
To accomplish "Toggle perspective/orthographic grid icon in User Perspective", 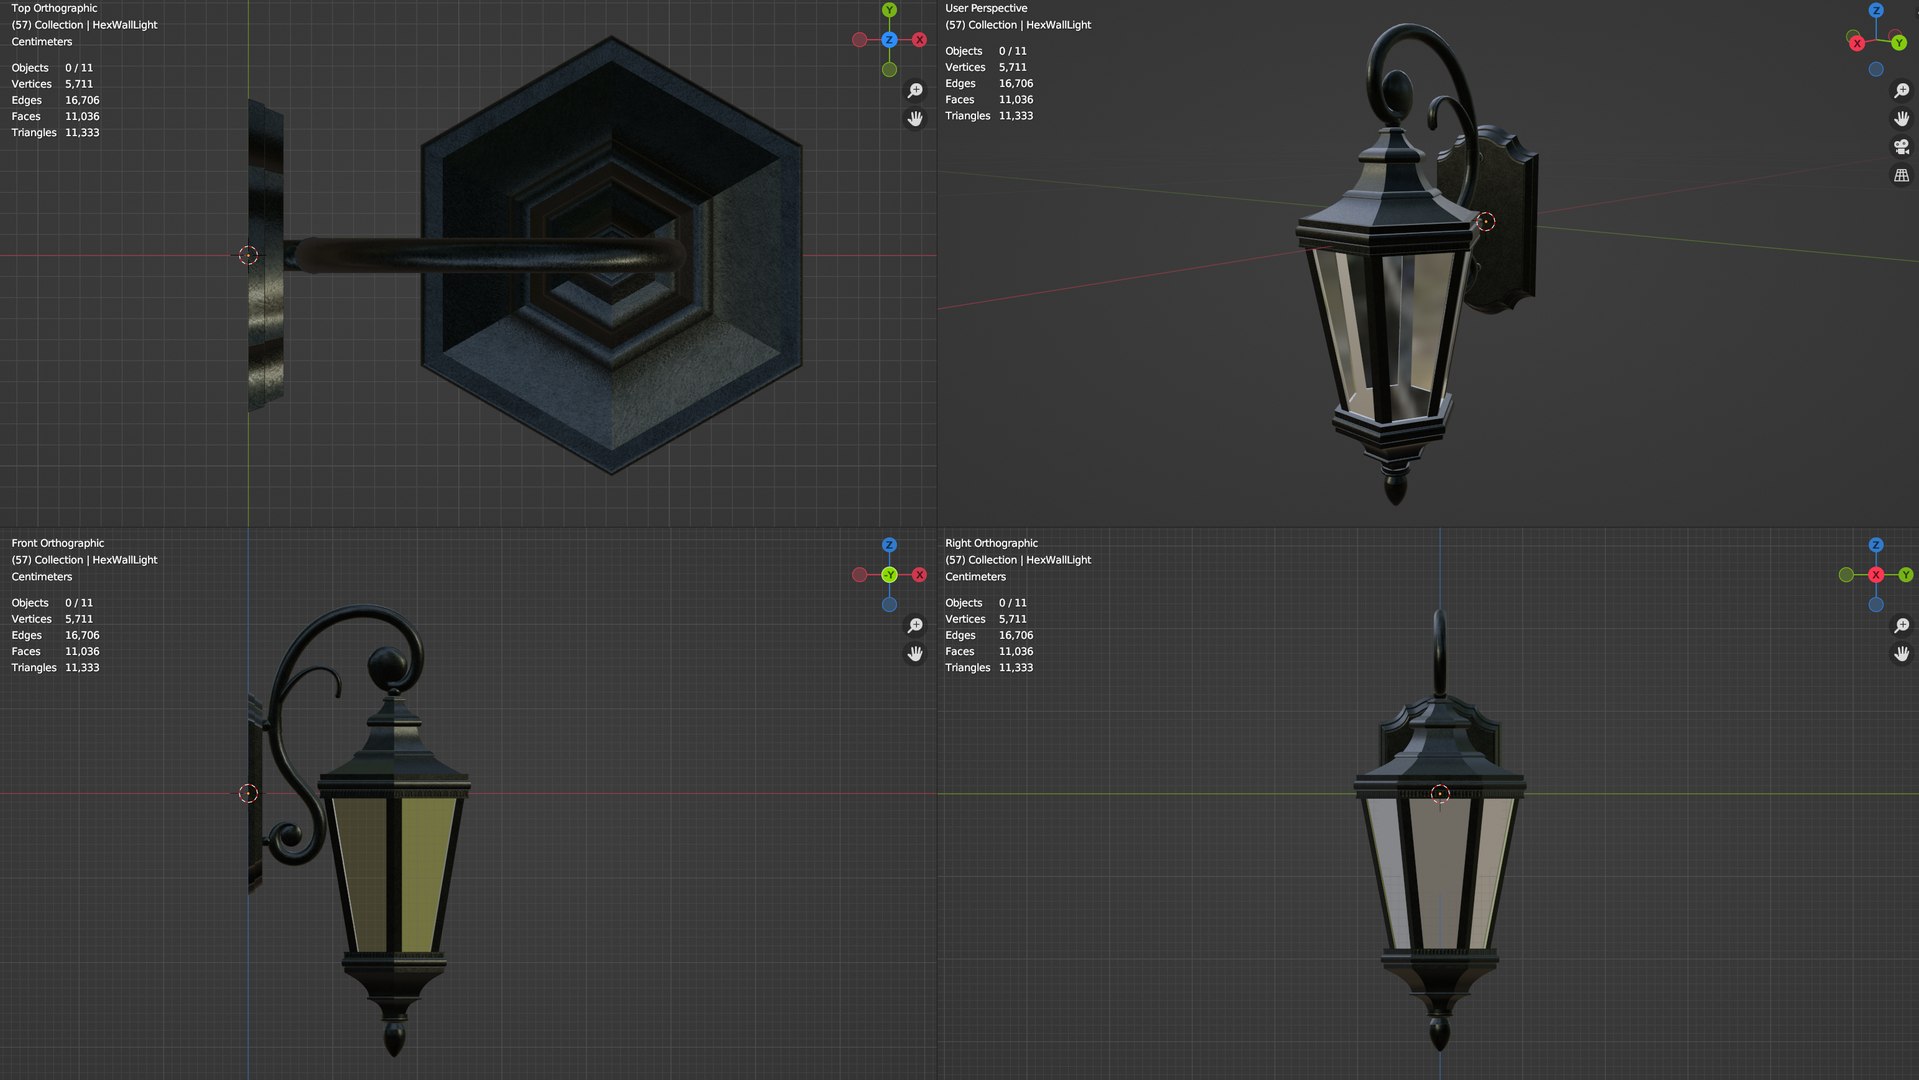I will coord(1901,175).
